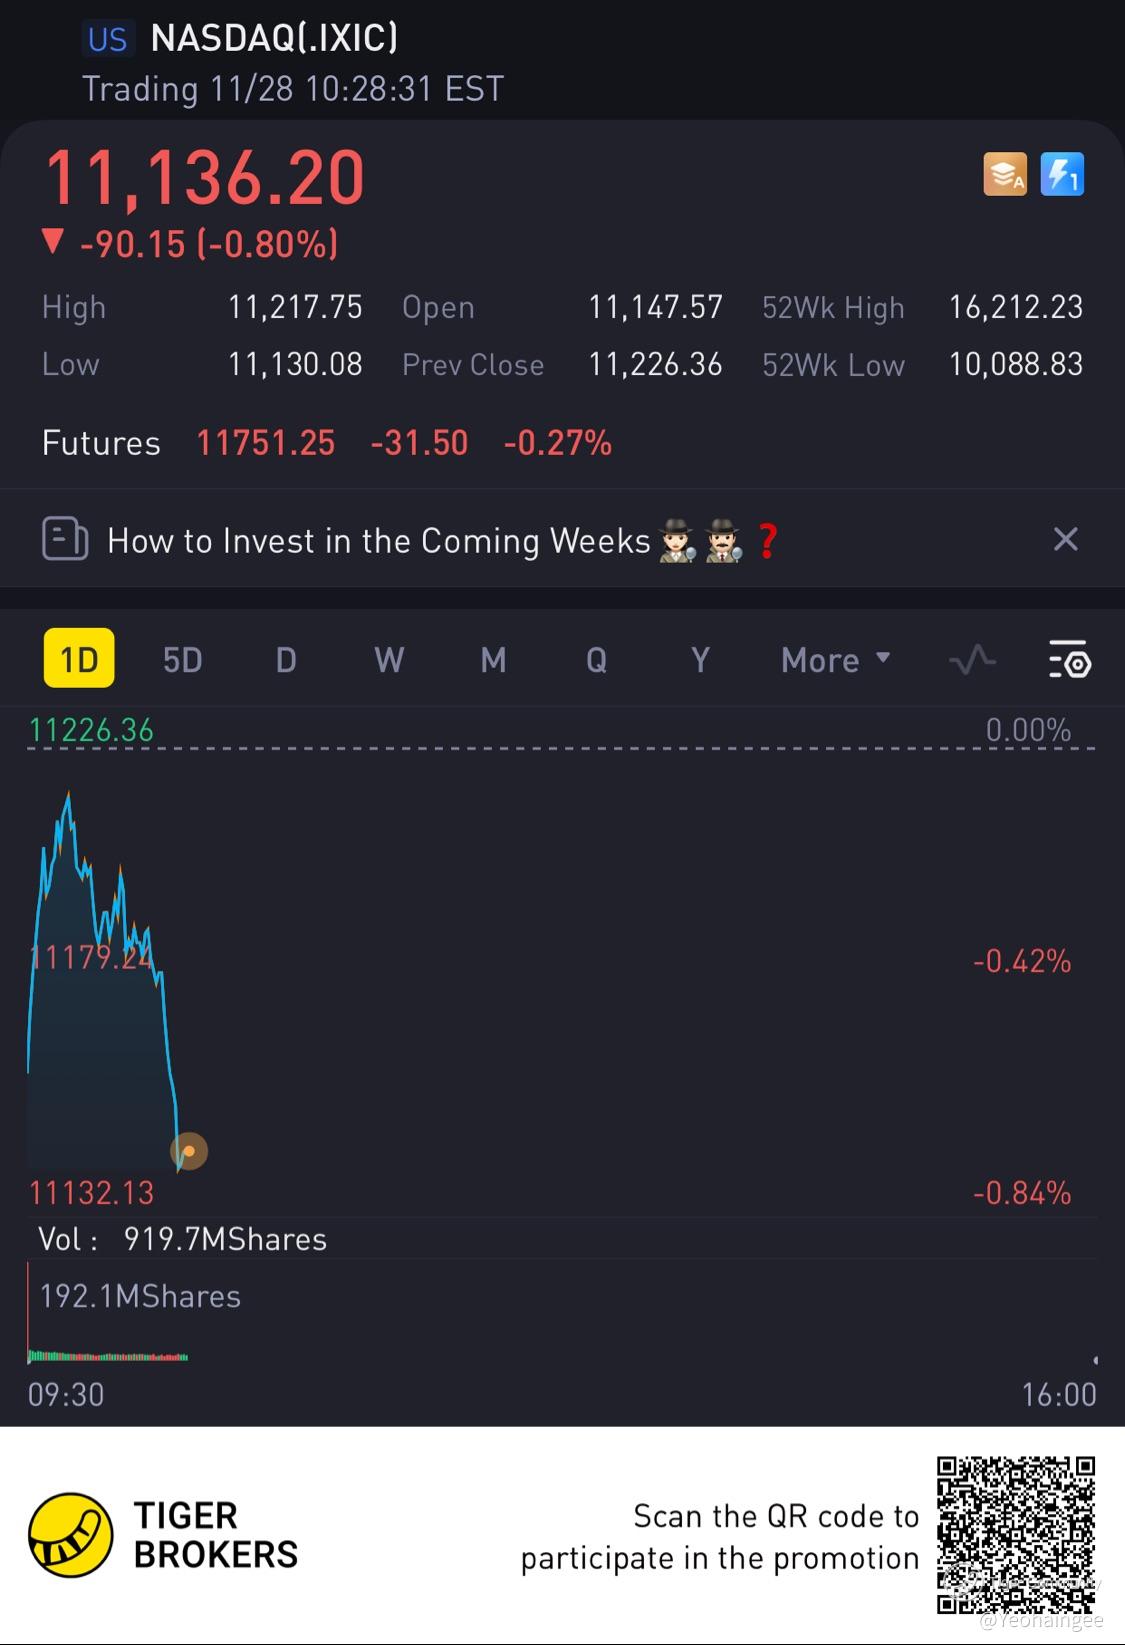Select the 1D chart timeframe
Image resolution: width=1125 pixels, height=1645 pixels.
click(x=79, y=659)
